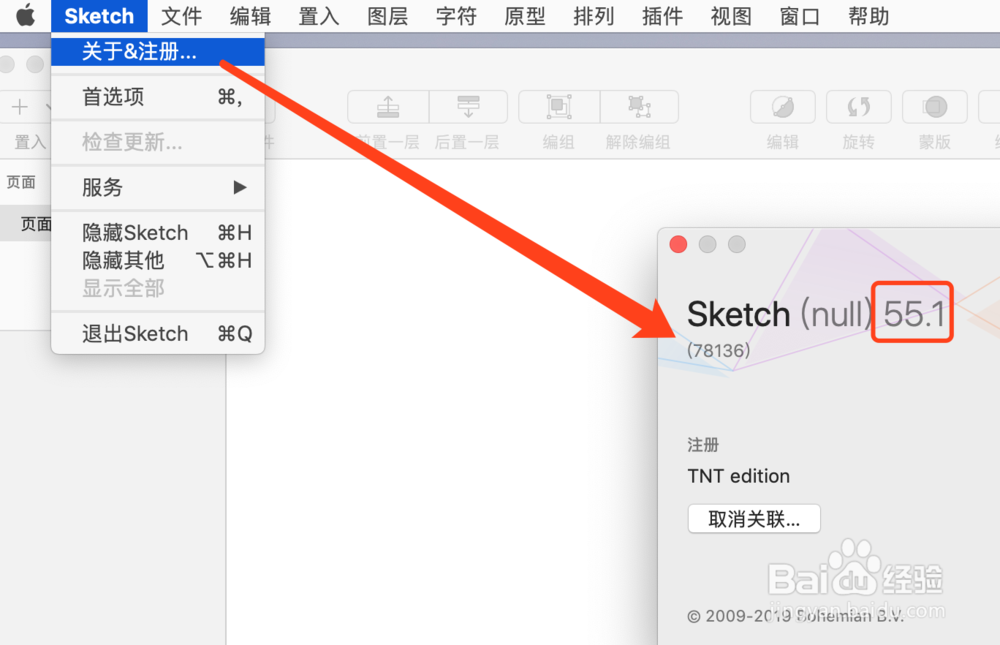Open the Sketch application menu
The image size is (1000, 645).
click(99, 16)
